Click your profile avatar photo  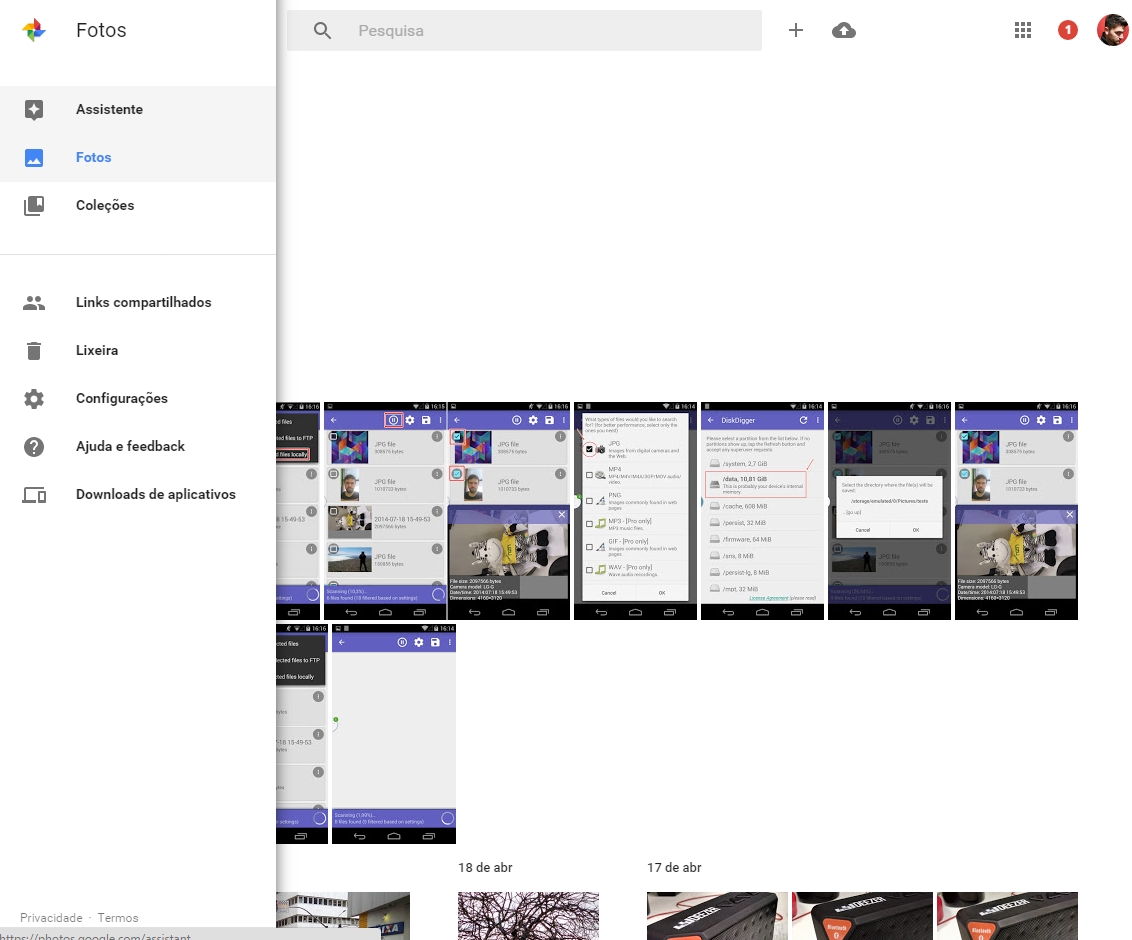click(x=1112, y=30)
